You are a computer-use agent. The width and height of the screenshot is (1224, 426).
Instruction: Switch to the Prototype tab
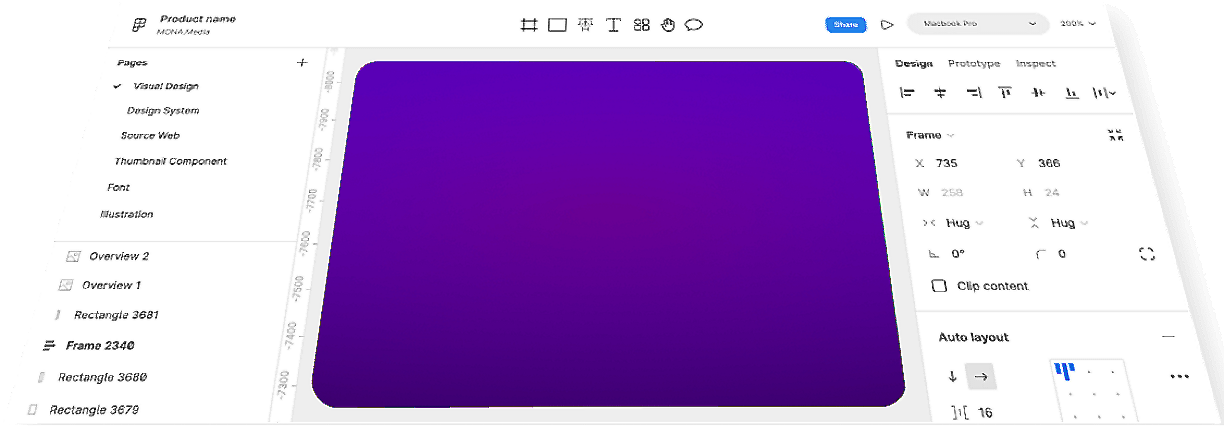973,64
